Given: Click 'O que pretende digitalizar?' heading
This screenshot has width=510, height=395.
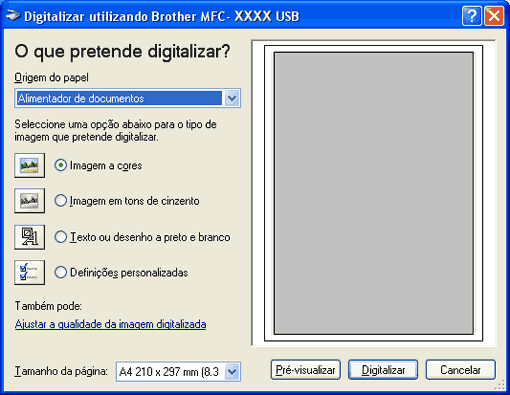Looking at the screenshot, I should point(122,52).
